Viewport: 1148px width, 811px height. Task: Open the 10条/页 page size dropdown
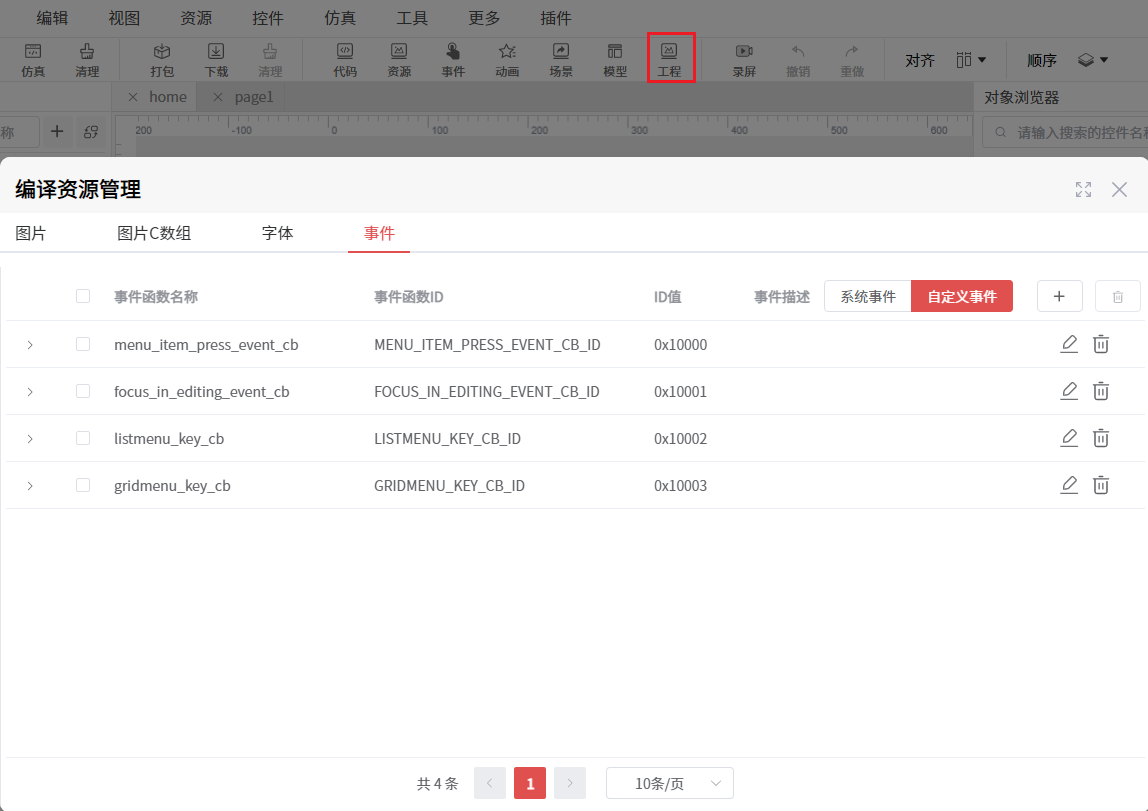670,783
